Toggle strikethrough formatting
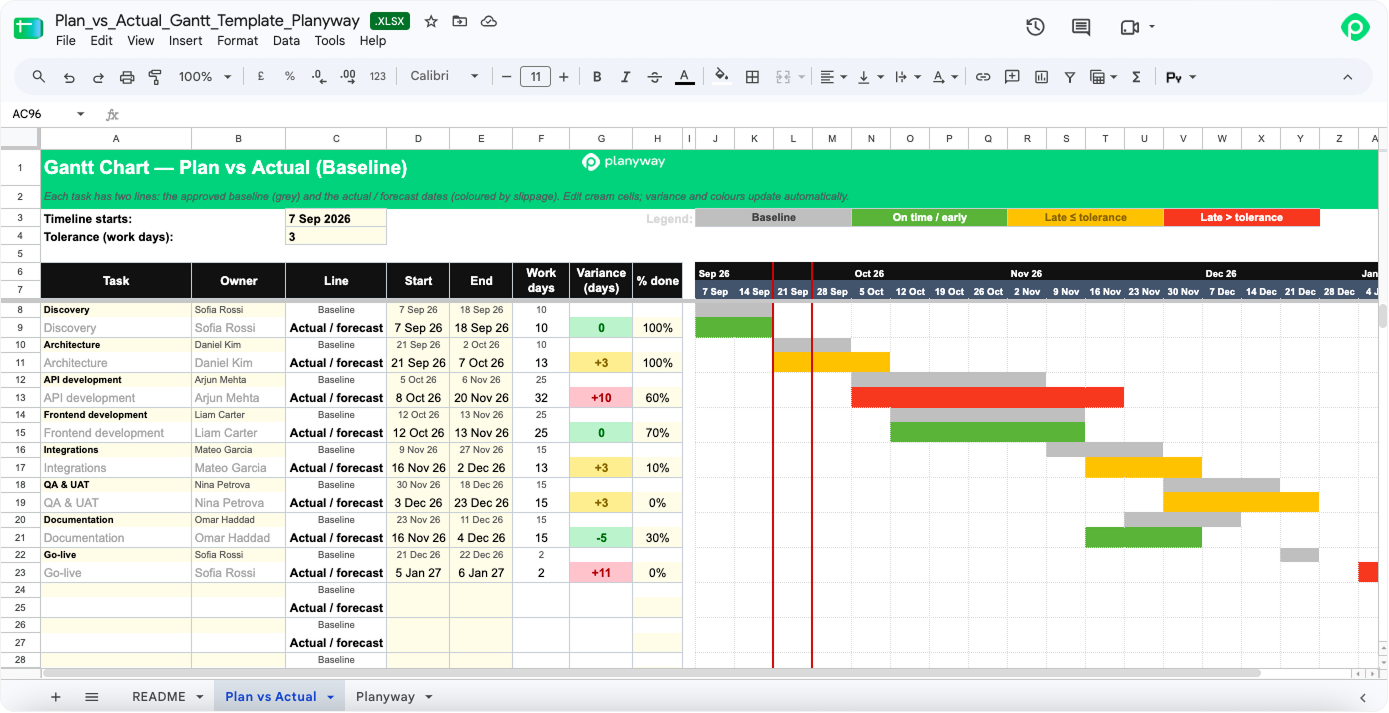This screenshot has height=713, width=1389. point(655,77)
